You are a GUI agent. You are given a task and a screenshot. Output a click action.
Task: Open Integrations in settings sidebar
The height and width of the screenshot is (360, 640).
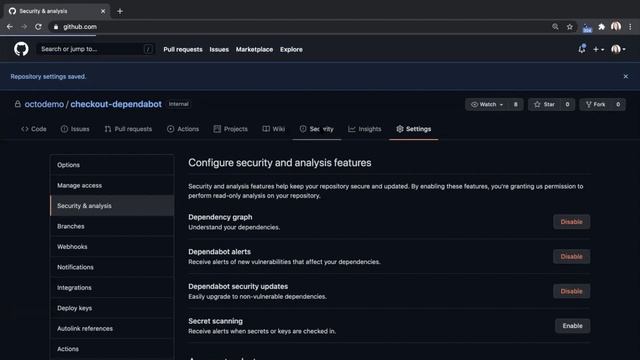click(112, 287)
